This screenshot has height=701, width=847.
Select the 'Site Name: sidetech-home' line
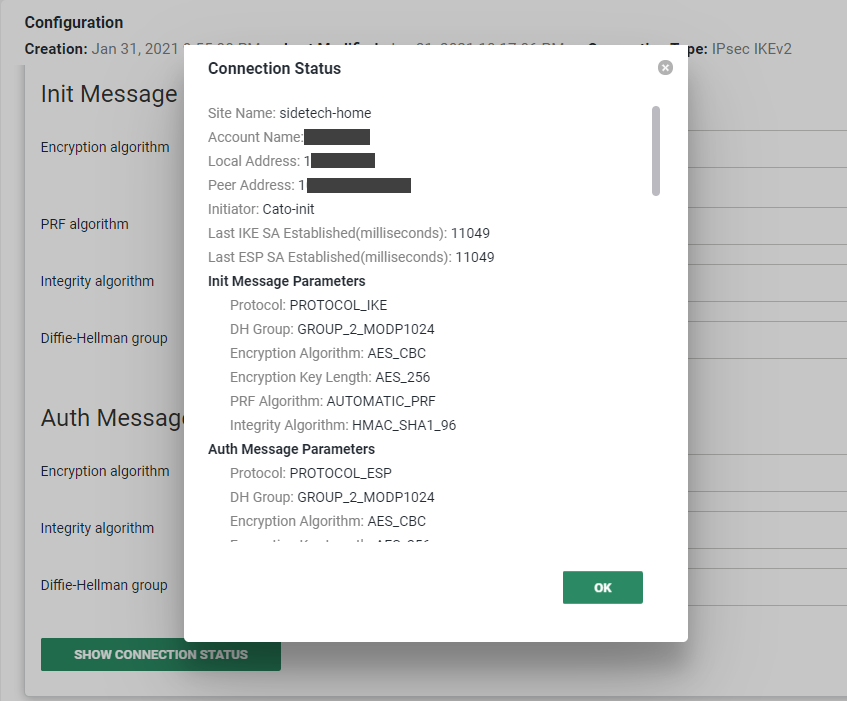290,113
